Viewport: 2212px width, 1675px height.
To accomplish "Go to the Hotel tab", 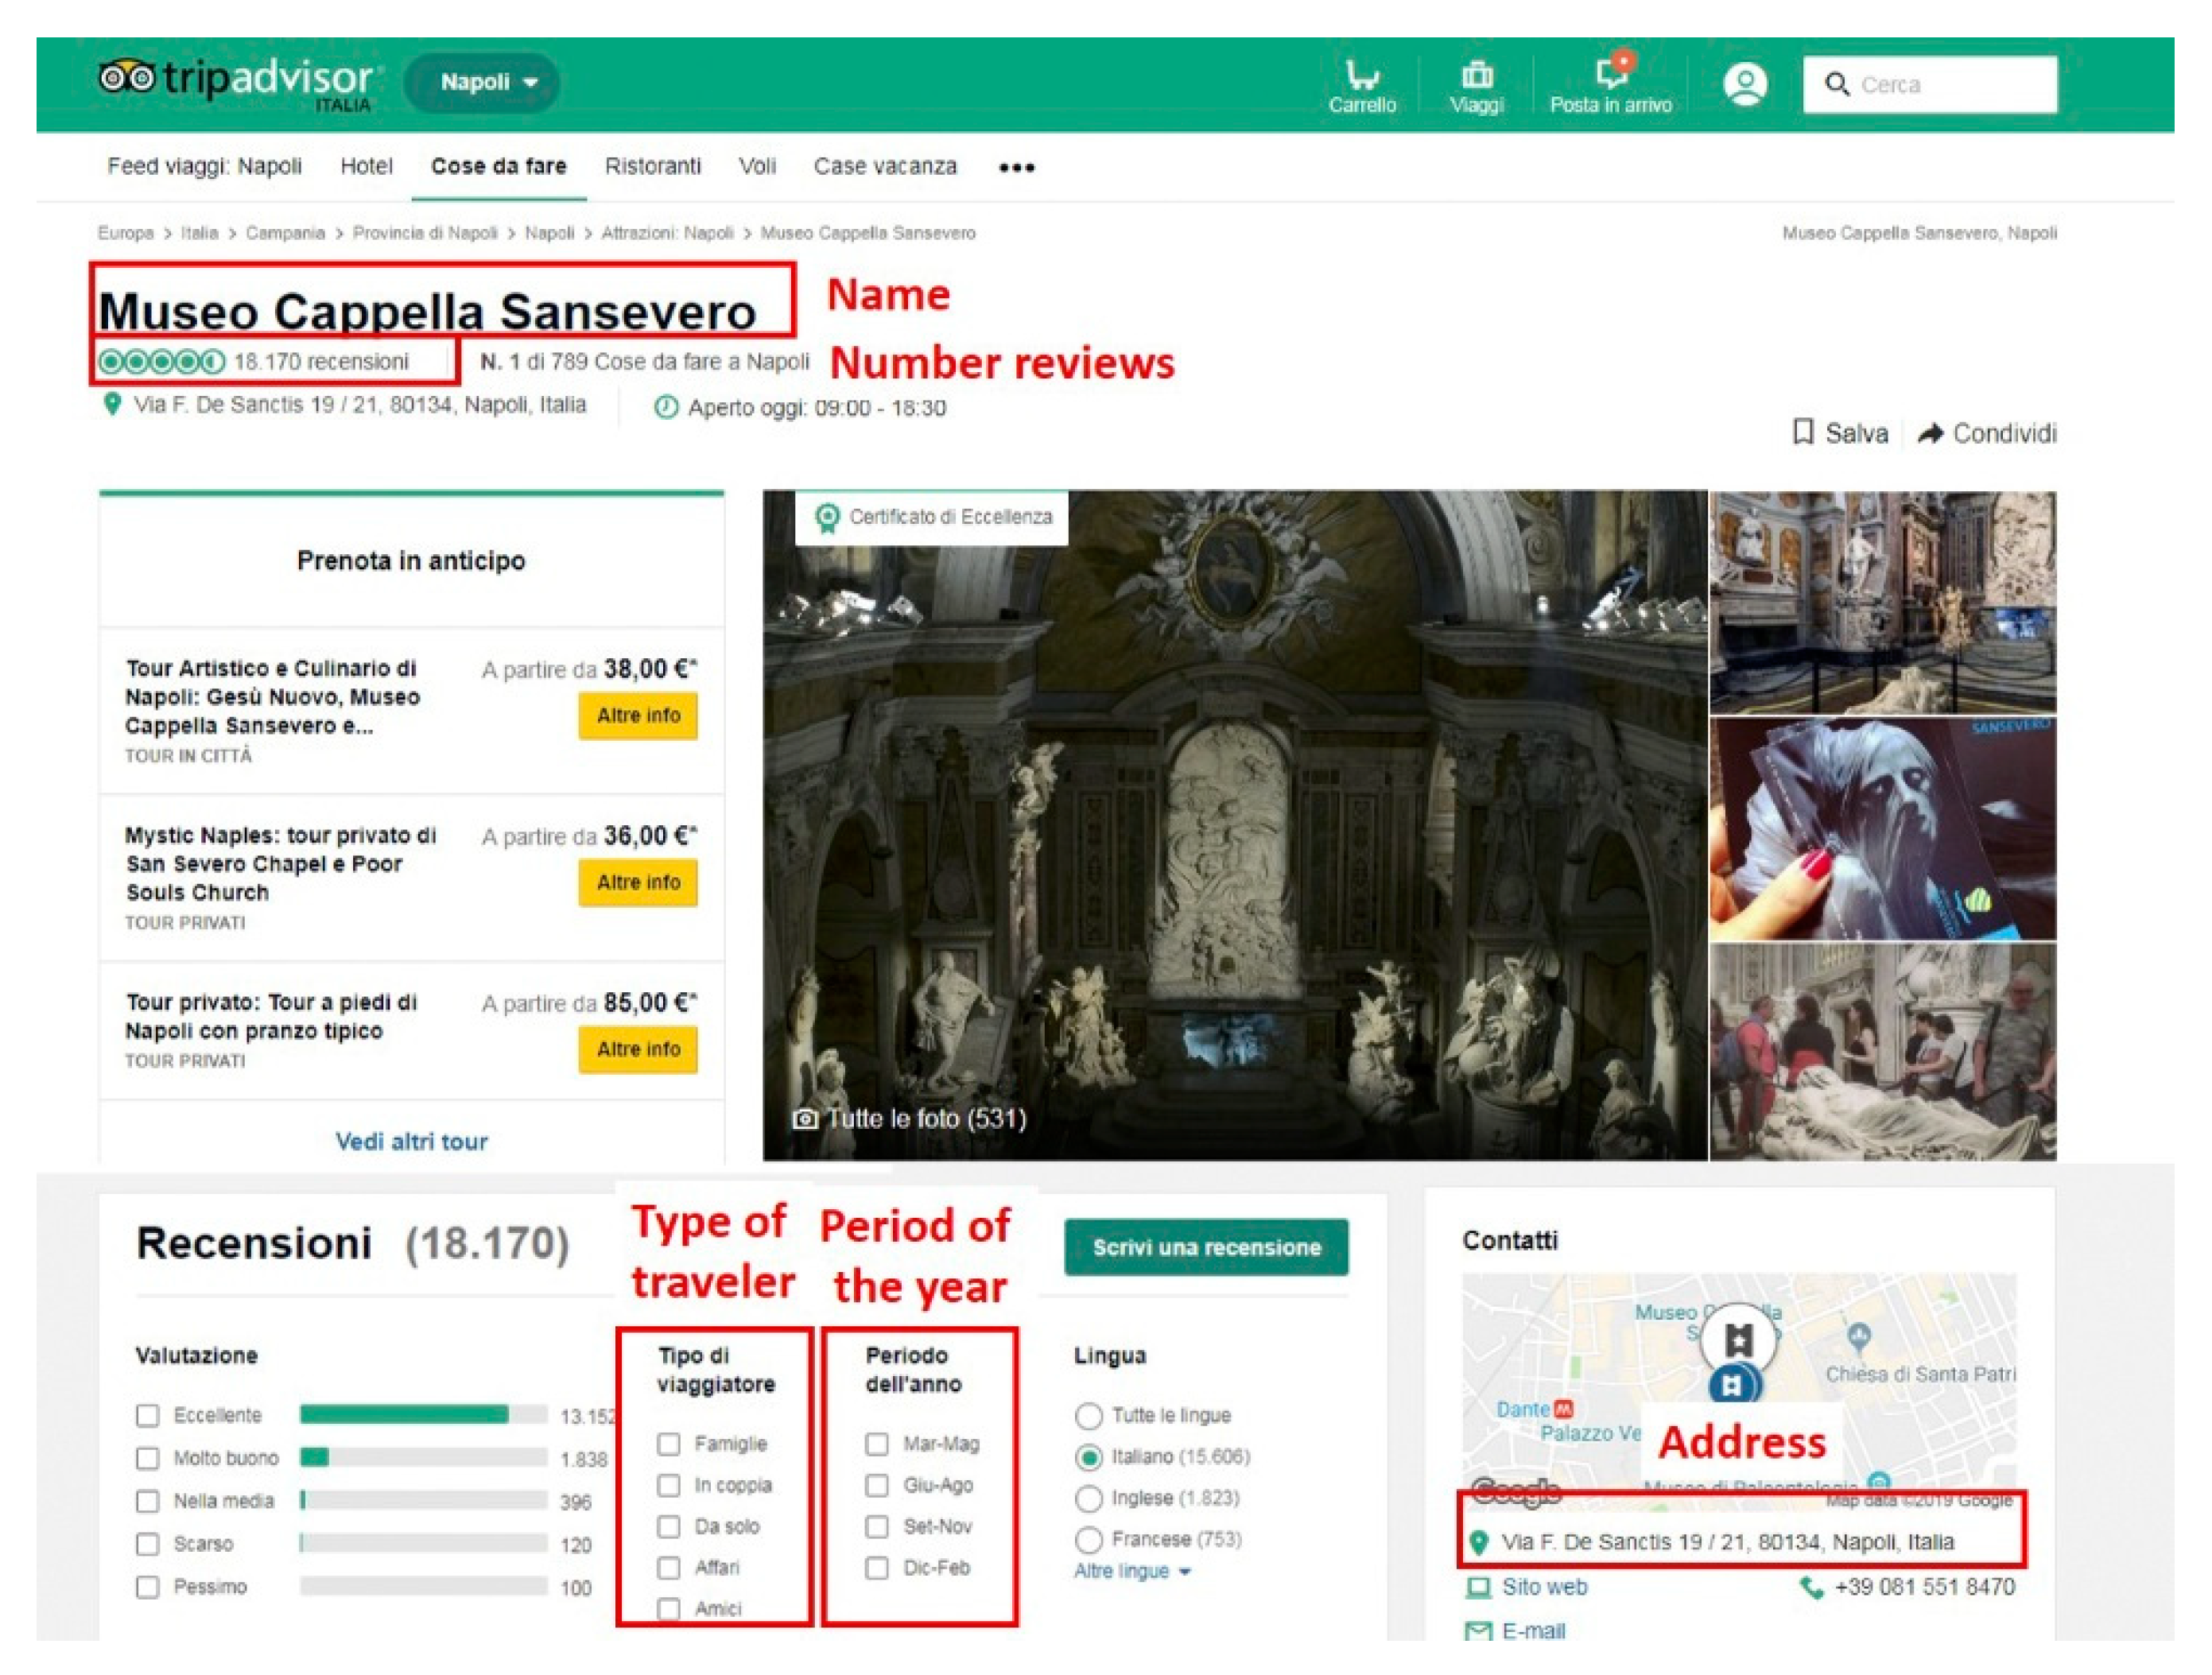I will [x=366, y=166].
